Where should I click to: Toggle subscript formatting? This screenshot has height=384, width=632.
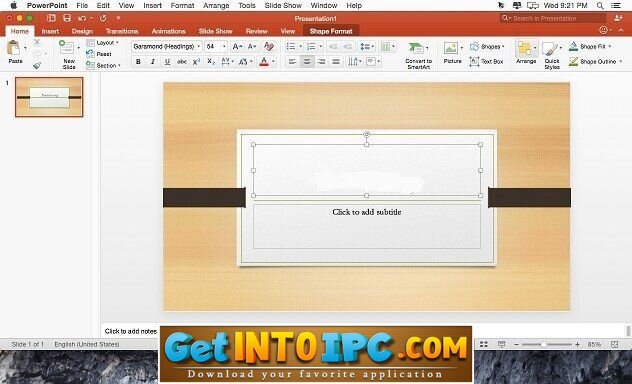pos(211,62)
